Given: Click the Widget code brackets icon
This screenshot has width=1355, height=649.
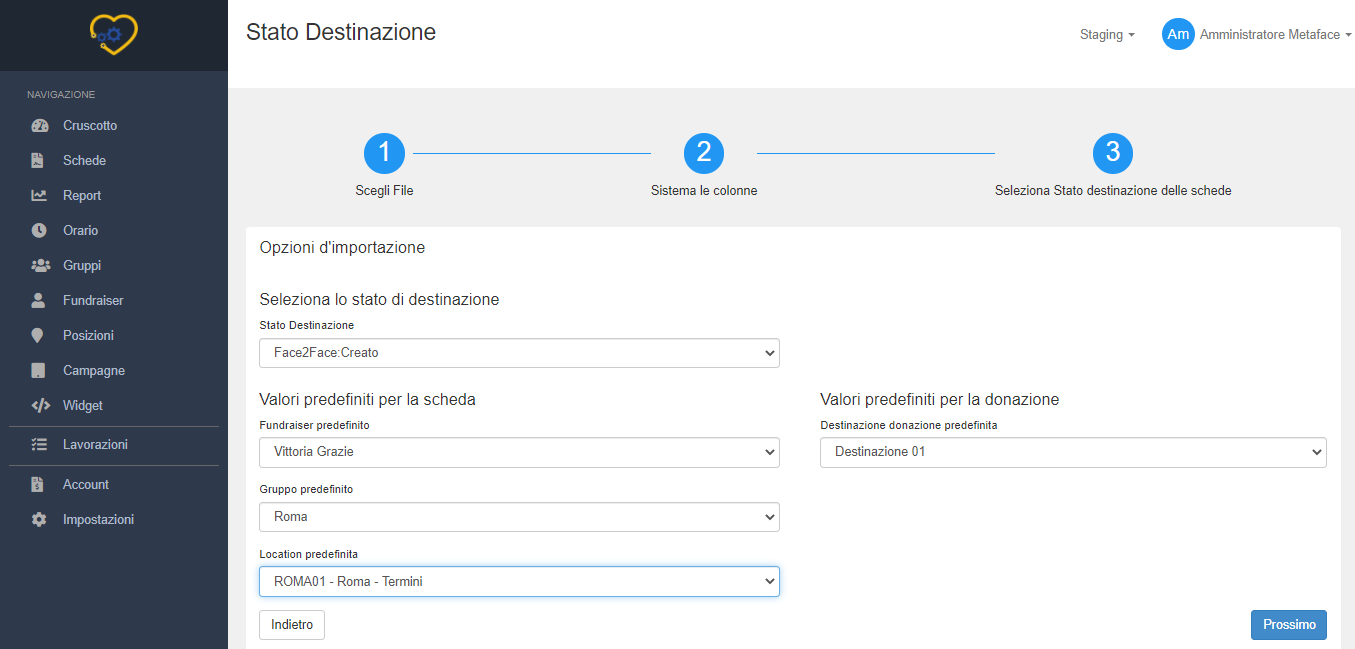Looking at the screenshot, I should click(x=40, y=406).
